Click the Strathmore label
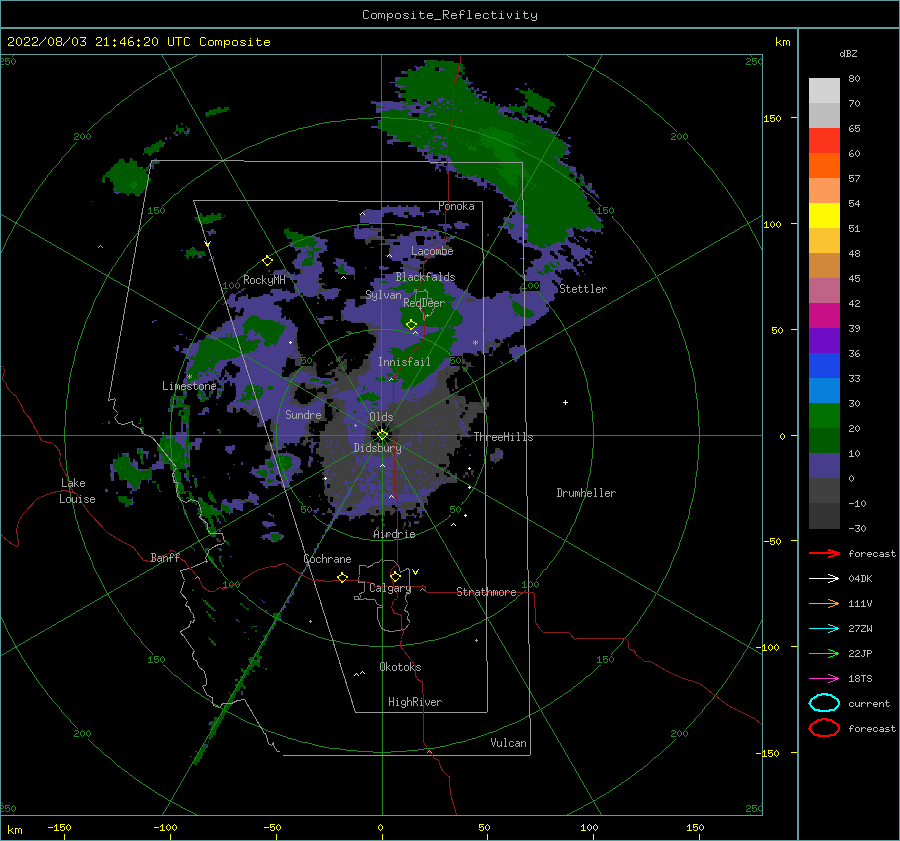 click(486, 592)
